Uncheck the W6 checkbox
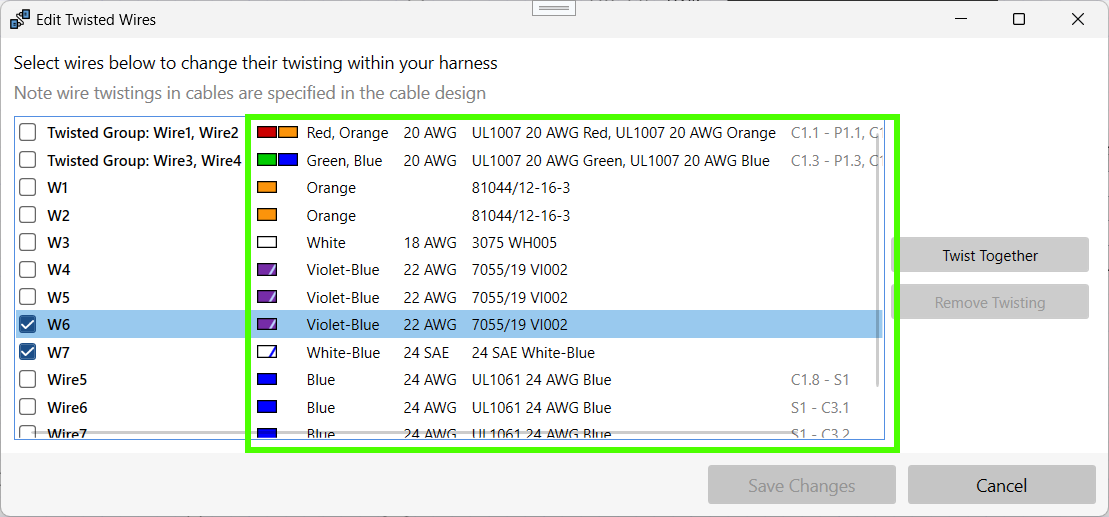 pyautogui.click(x=28, y=325)
